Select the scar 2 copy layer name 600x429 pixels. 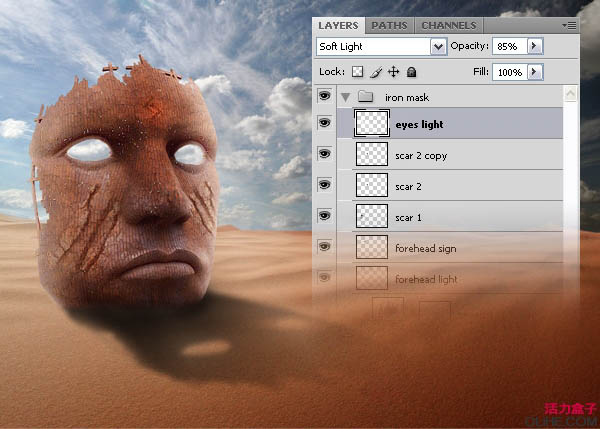pos(421,156)
